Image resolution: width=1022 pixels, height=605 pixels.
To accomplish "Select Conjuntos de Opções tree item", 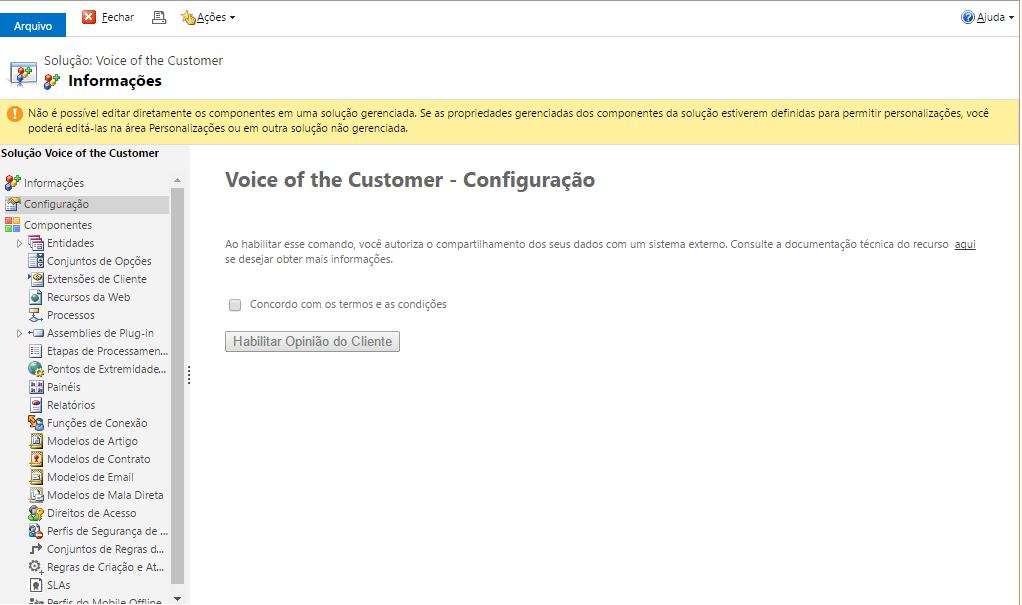I will coord(98,261).
